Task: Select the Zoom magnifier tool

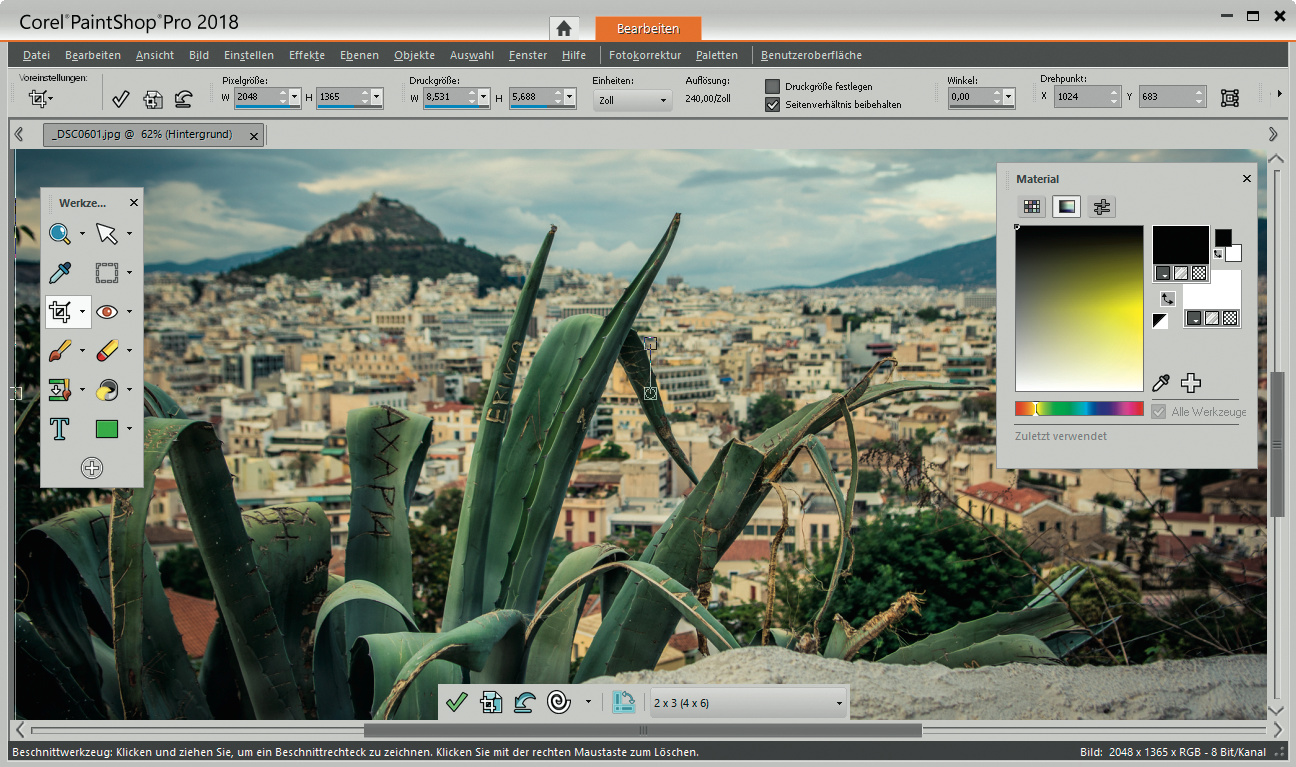Action: (x=60, y=234)
